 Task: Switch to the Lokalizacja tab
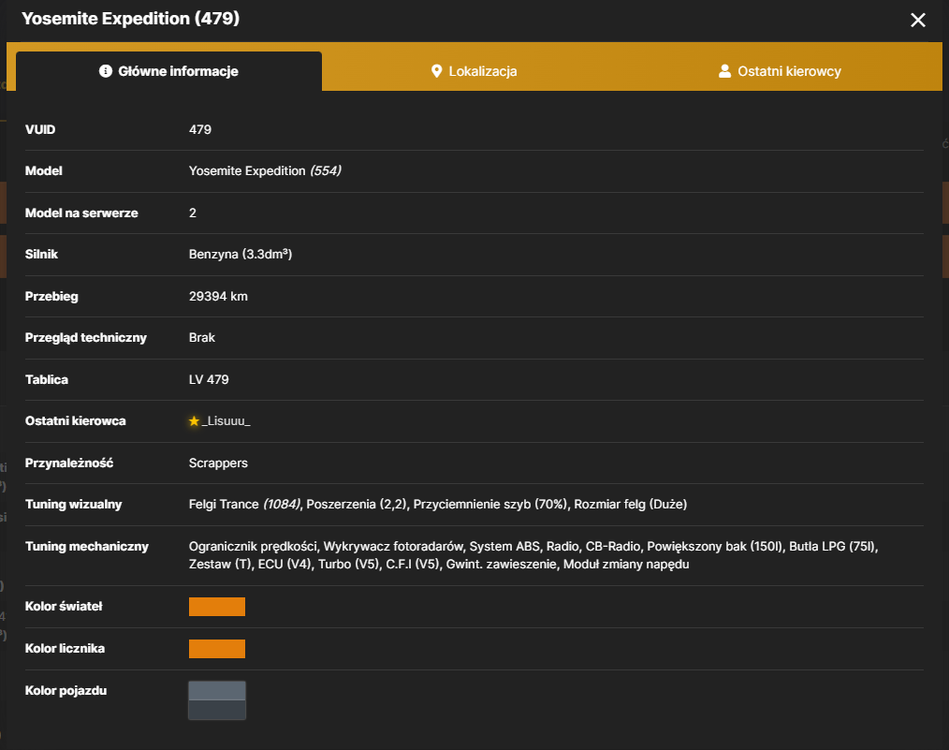click(474, 71)
